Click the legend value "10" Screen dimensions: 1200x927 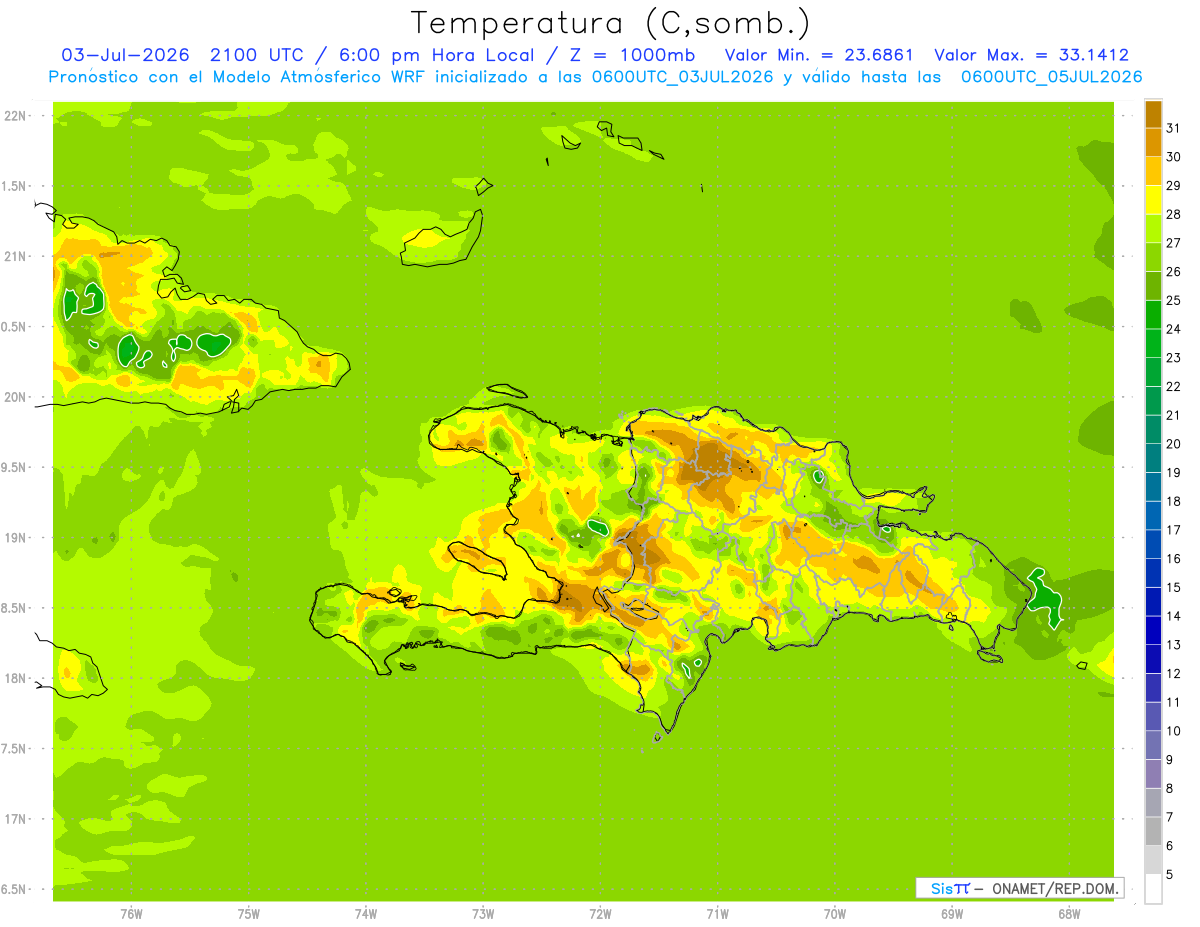click(1173, 731)
